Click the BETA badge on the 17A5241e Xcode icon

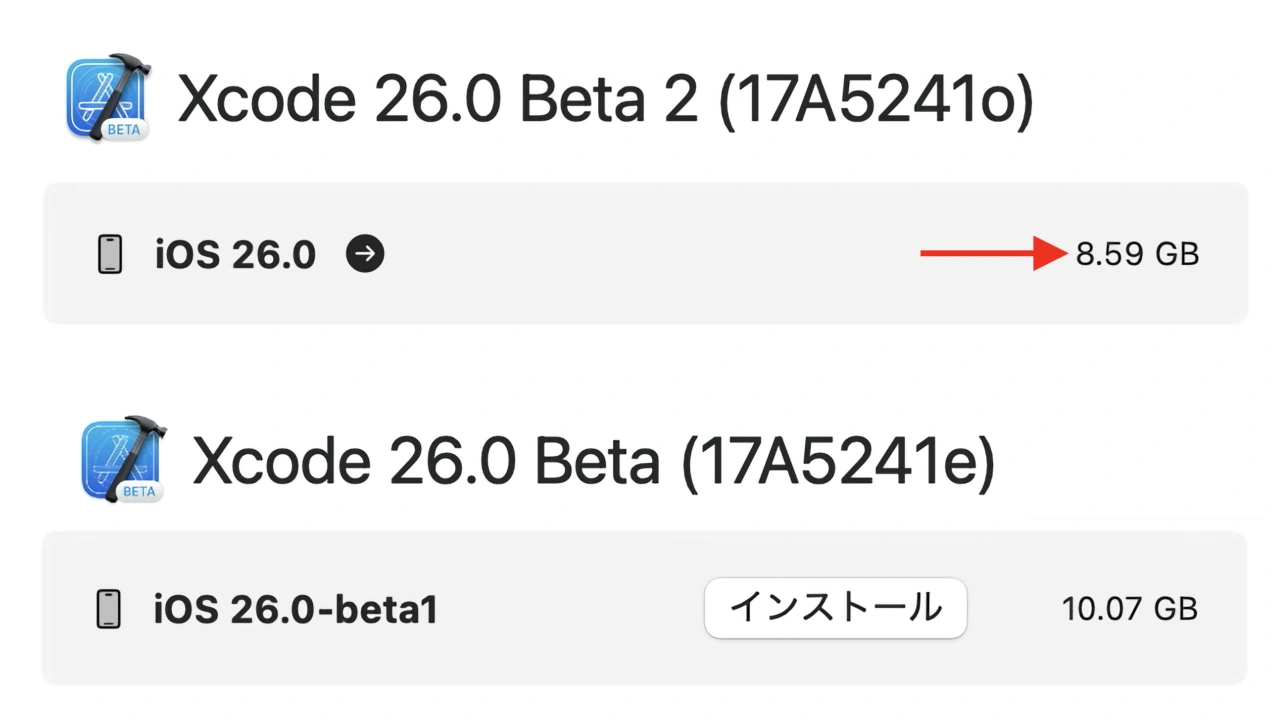click(139, 491)
